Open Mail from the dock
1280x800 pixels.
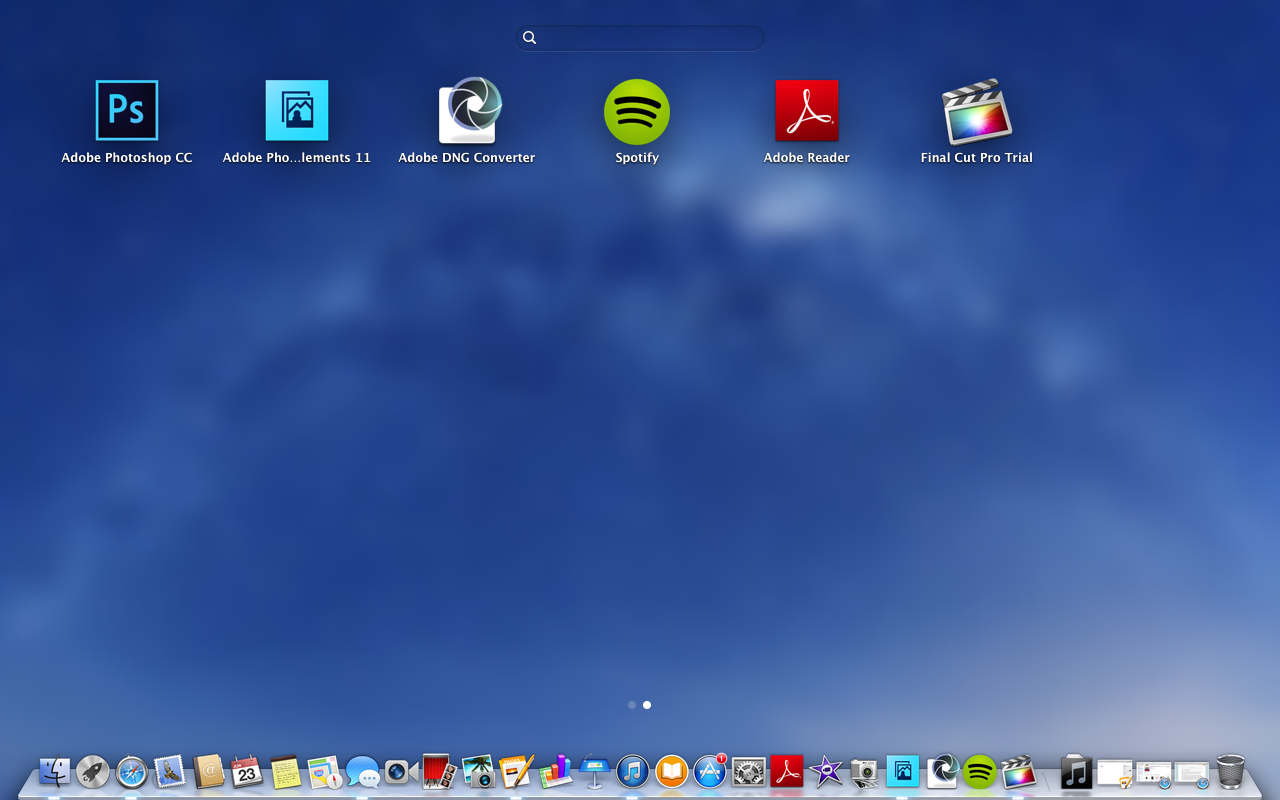click(168, 772)
